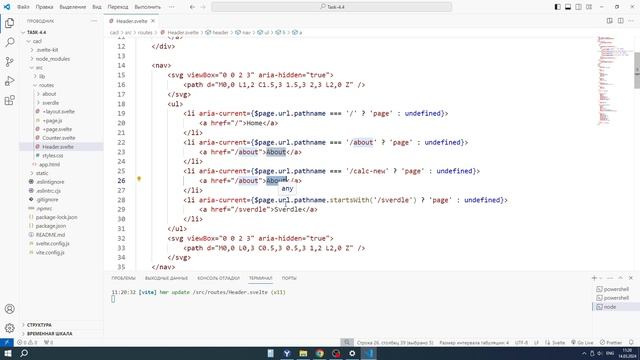The height and width of the screenshot is (360, 640).
Task: Expand the about folder in routes
Action: [x=49, y=94]
